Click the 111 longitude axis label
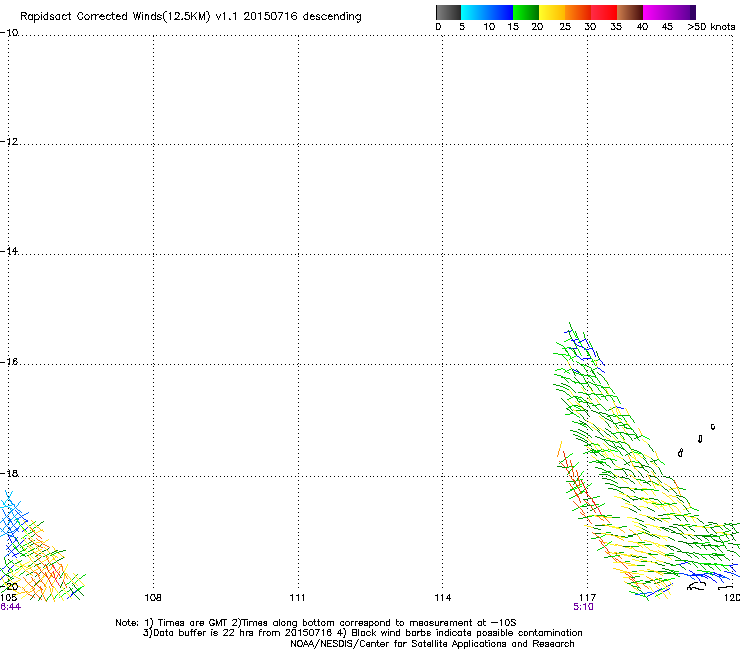740x650 pixels. click(298, 598)
